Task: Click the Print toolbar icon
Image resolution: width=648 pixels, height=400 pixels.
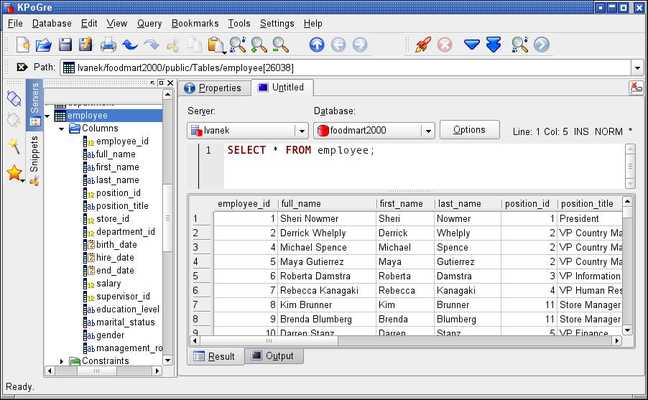Action: [108, 45]
